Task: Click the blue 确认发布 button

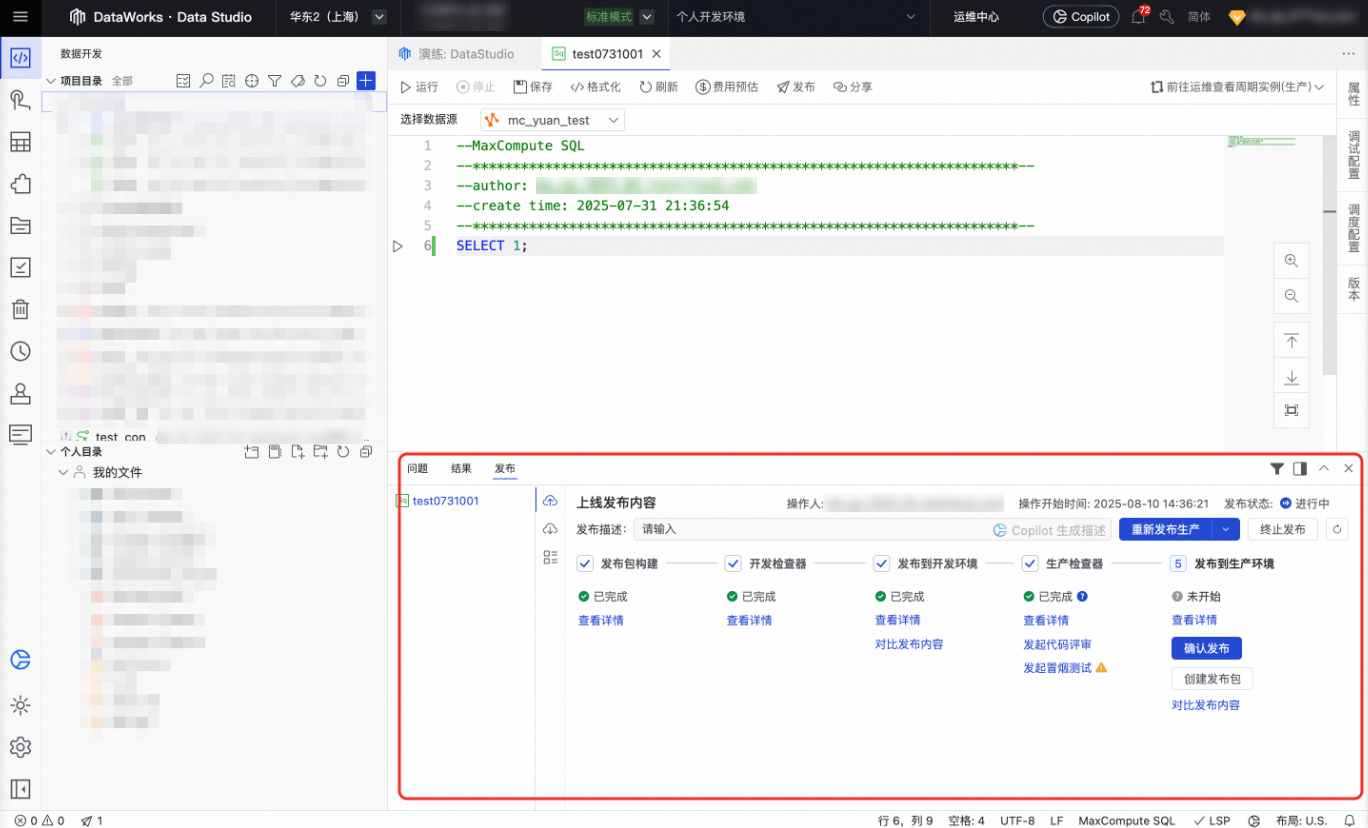Action: coord(1207,648)
